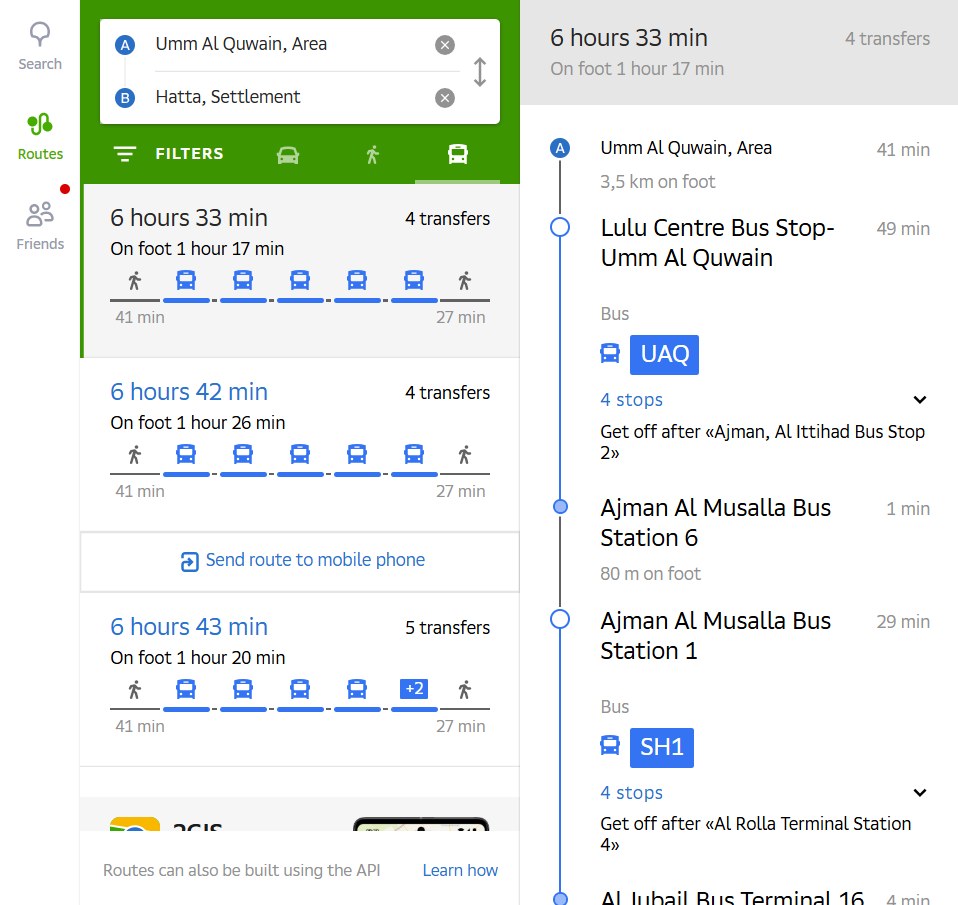
Task: Expand the 4 stops list under UAQ
Action: (920, 400)
